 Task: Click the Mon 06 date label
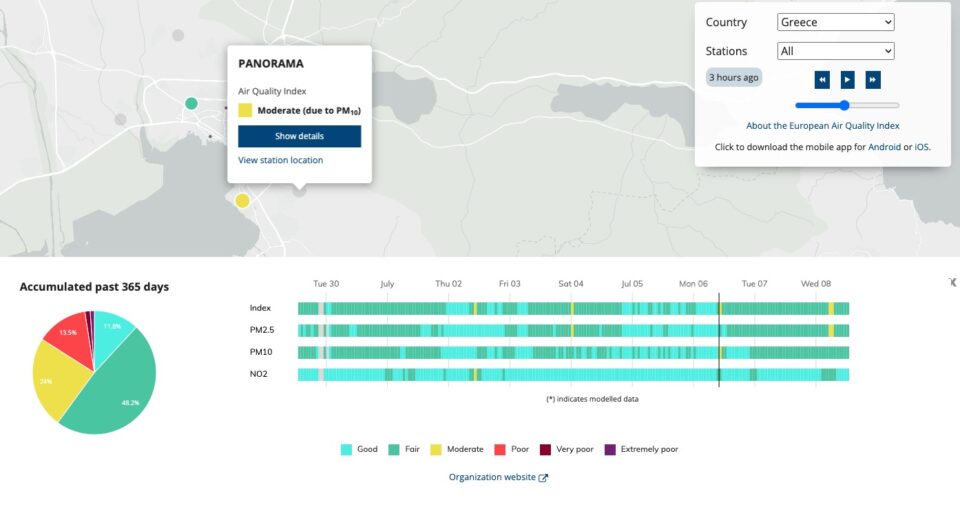693,284
